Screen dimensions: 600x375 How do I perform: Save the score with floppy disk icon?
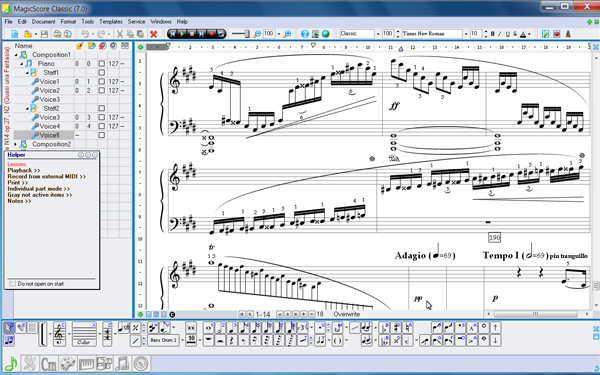[44, 34]
